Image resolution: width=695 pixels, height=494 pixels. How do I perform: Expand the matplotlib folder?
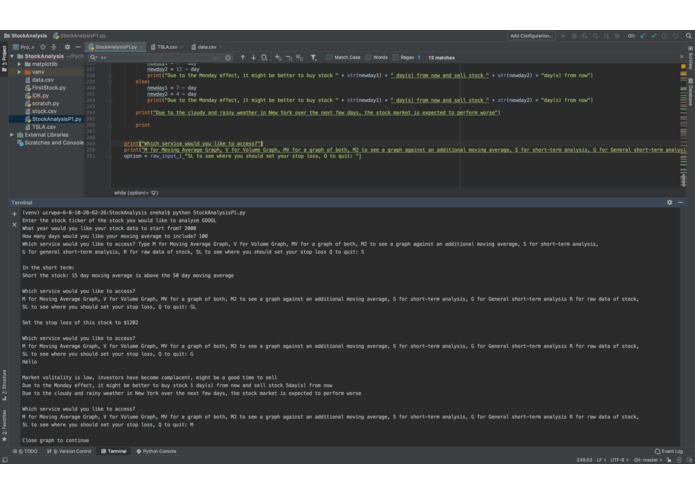[19, 64]
